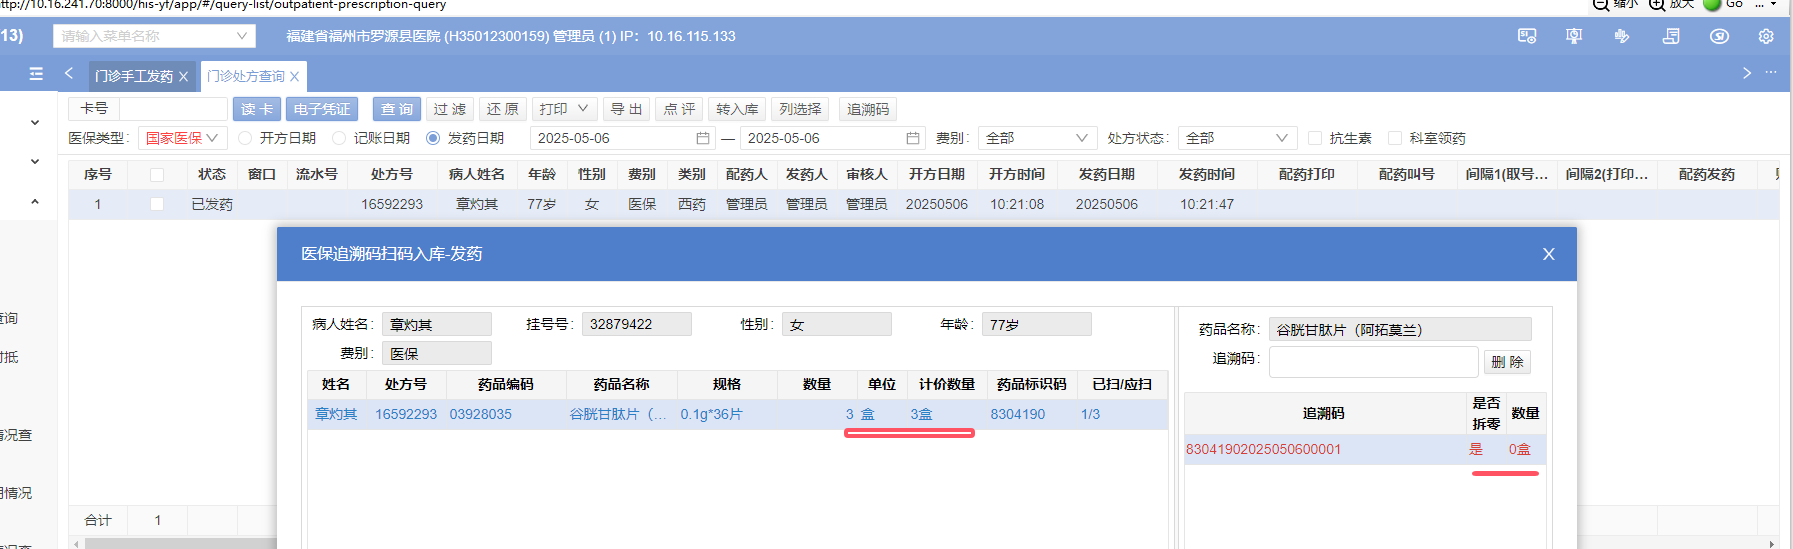Open the tab options ellipsis menu
The height and width of the screenshot is (549, 1793).
point(1770,73)
